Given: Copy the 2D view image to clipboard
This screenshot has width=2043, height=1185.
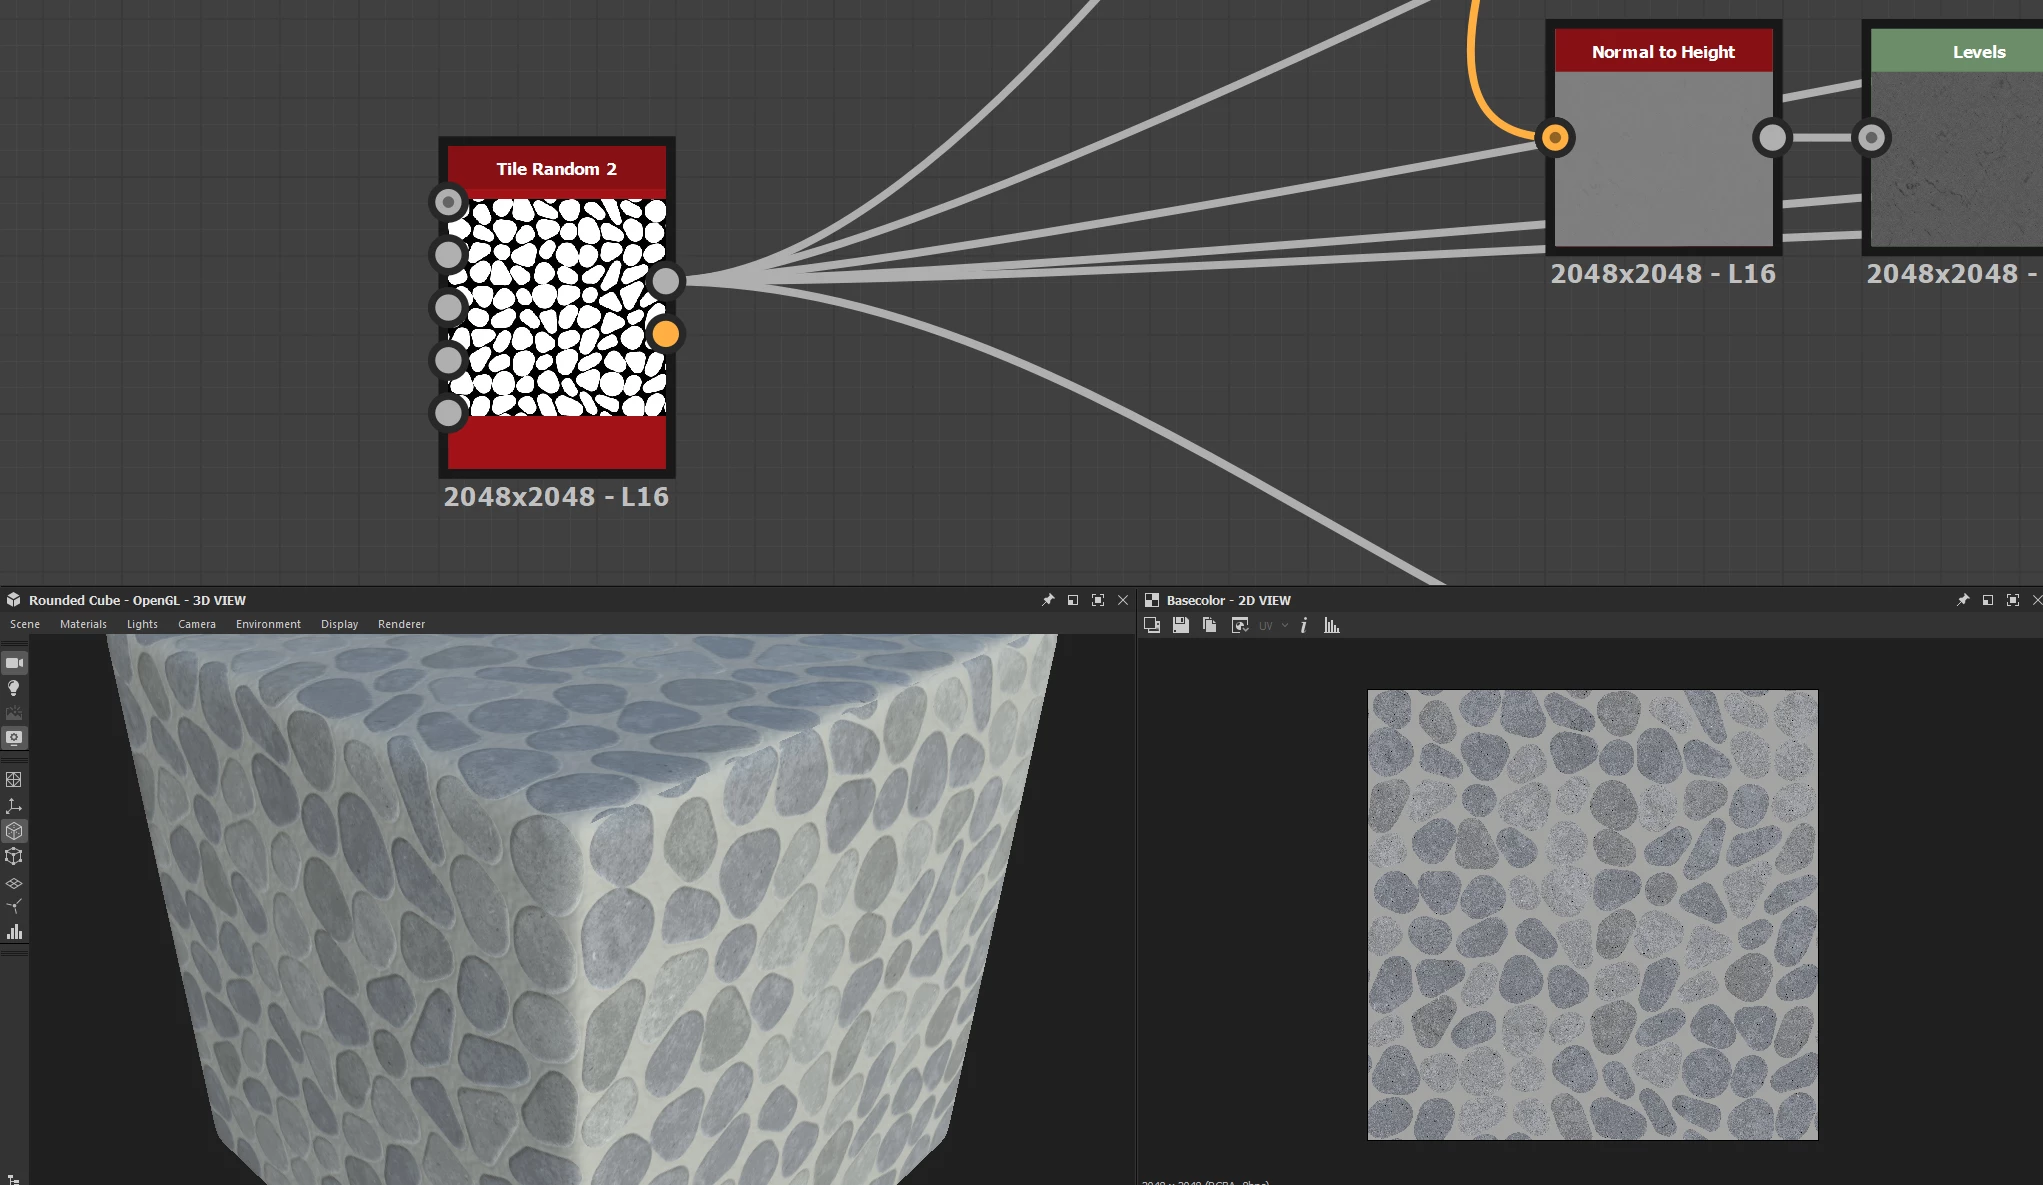Looking at the screenshot, I should (1210, 625).
